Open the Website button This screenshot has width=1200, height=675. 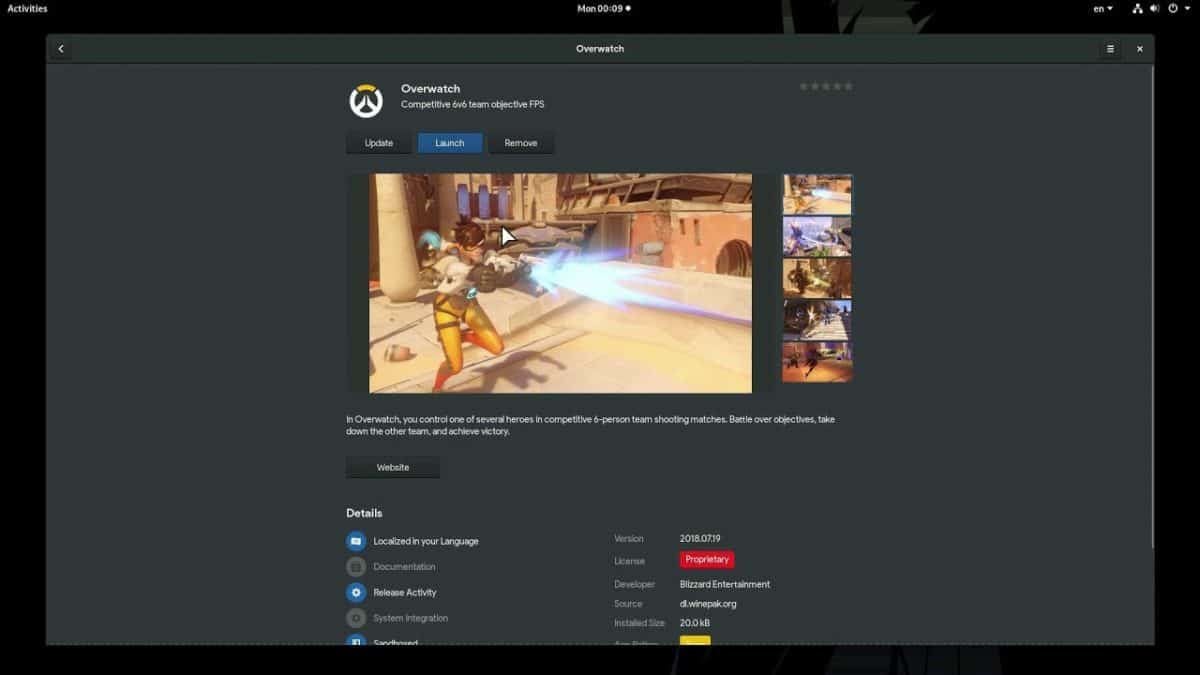click(x=393, y=467)
